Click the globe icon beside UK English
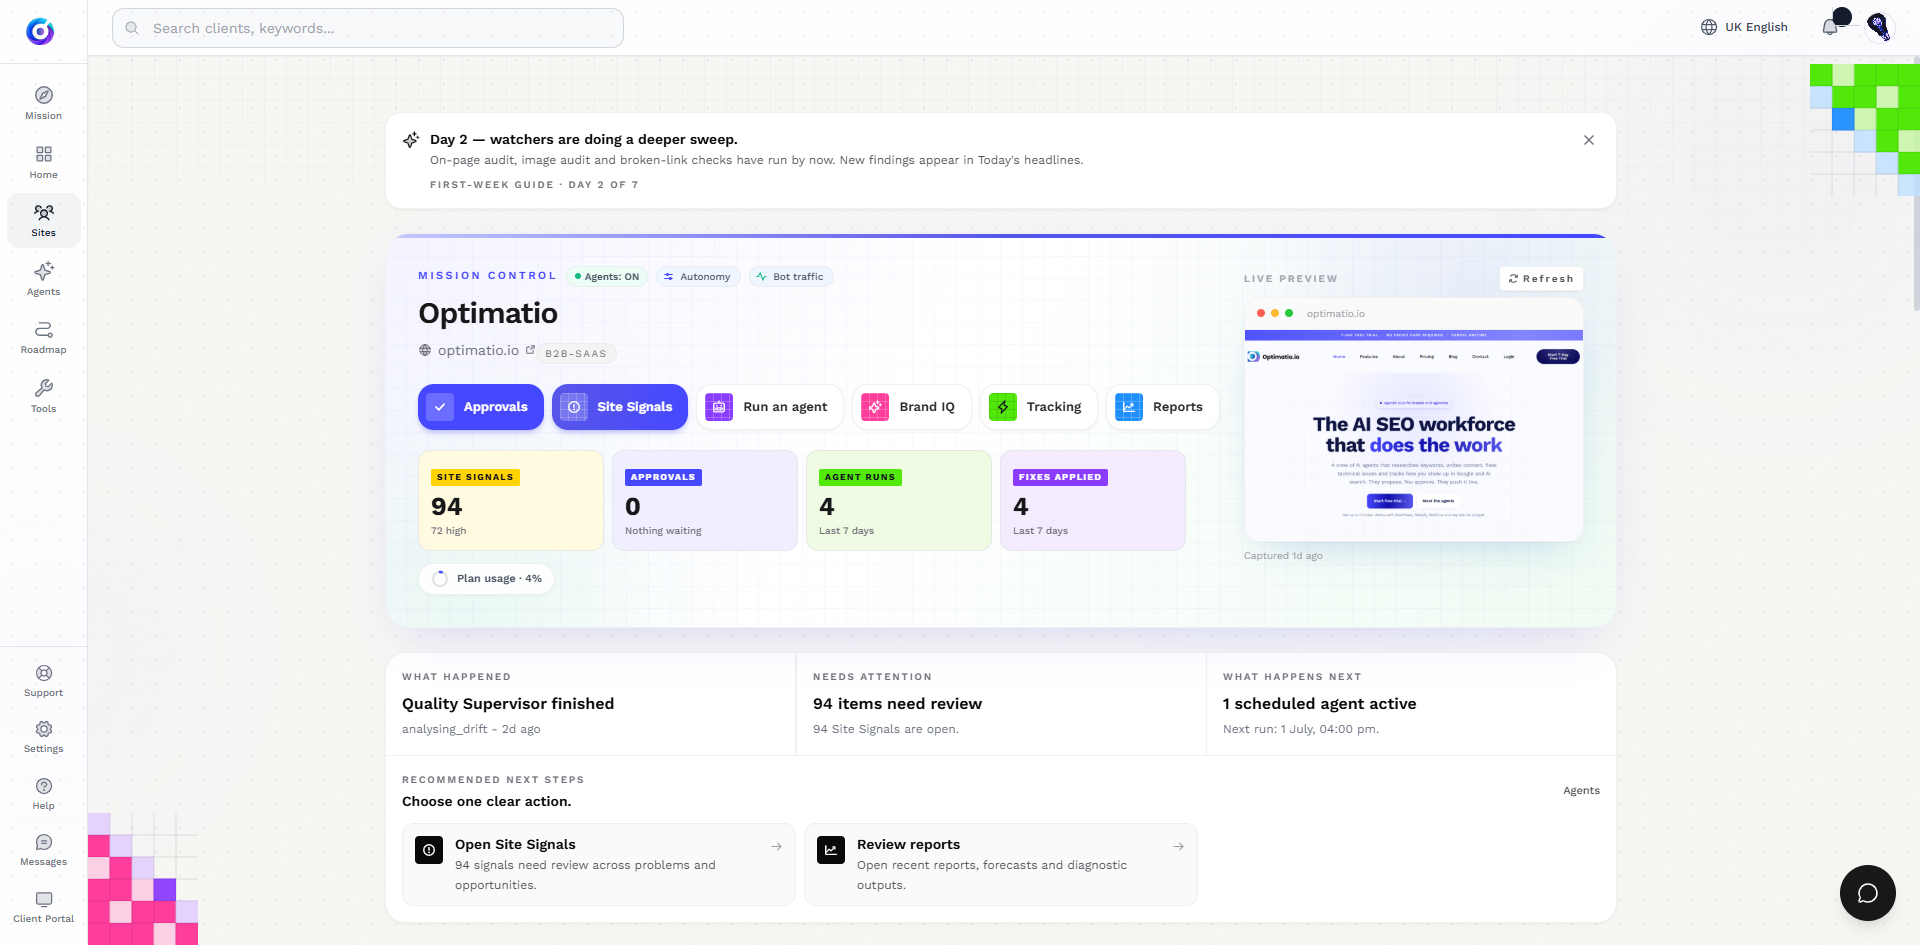 coord(1709,27)
